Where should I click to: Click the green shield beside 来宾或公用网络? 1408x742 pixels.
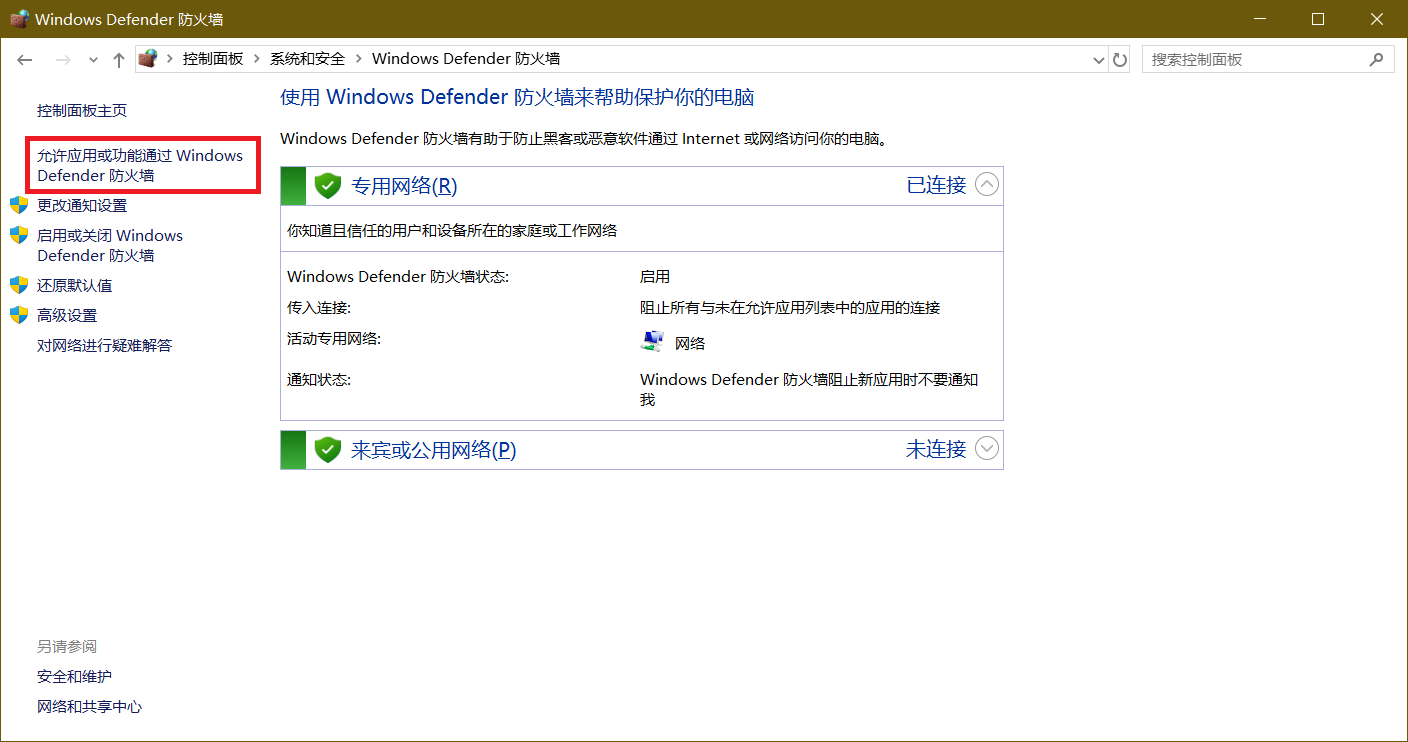[x=328, y=450]
